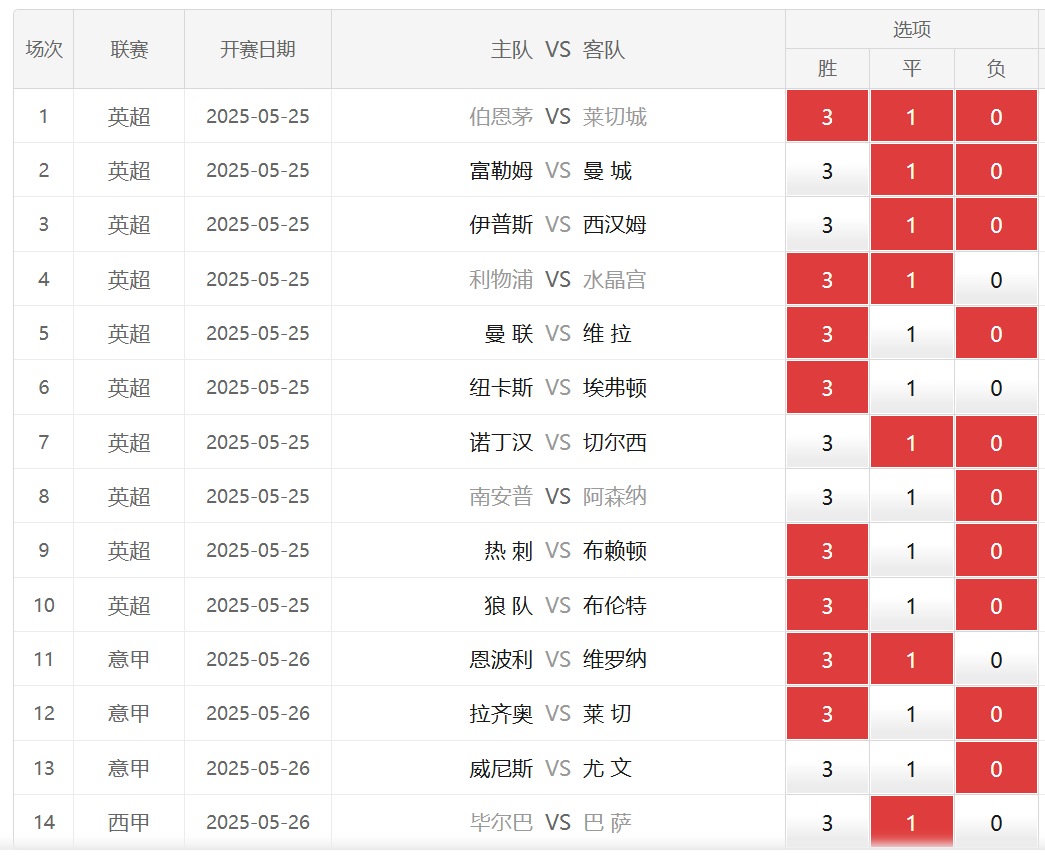This screenshot has height=857, width=1045.
Task: Toggle win option 3 for 热刺 VS 布赖顿
Action: (x=827, y=550)
